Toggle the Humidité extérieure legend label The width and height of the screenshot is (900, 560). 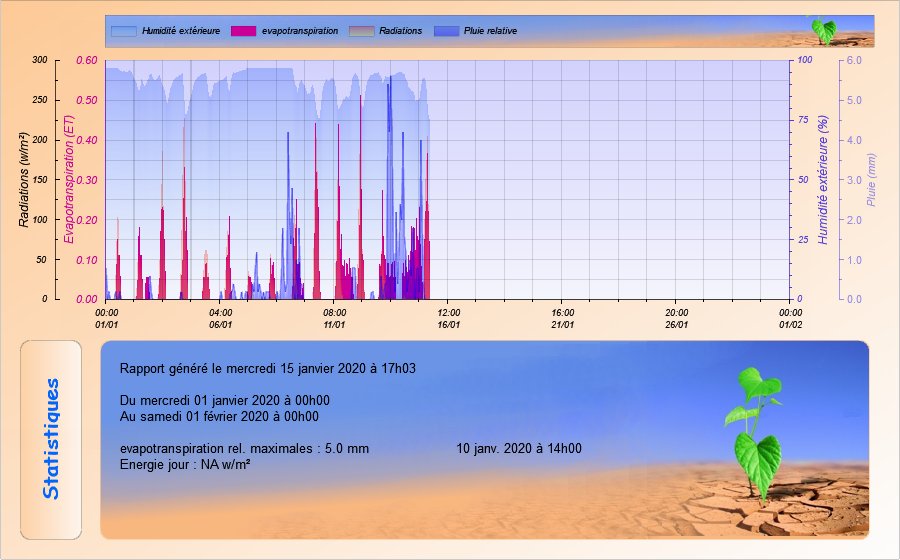click(180, 31)
